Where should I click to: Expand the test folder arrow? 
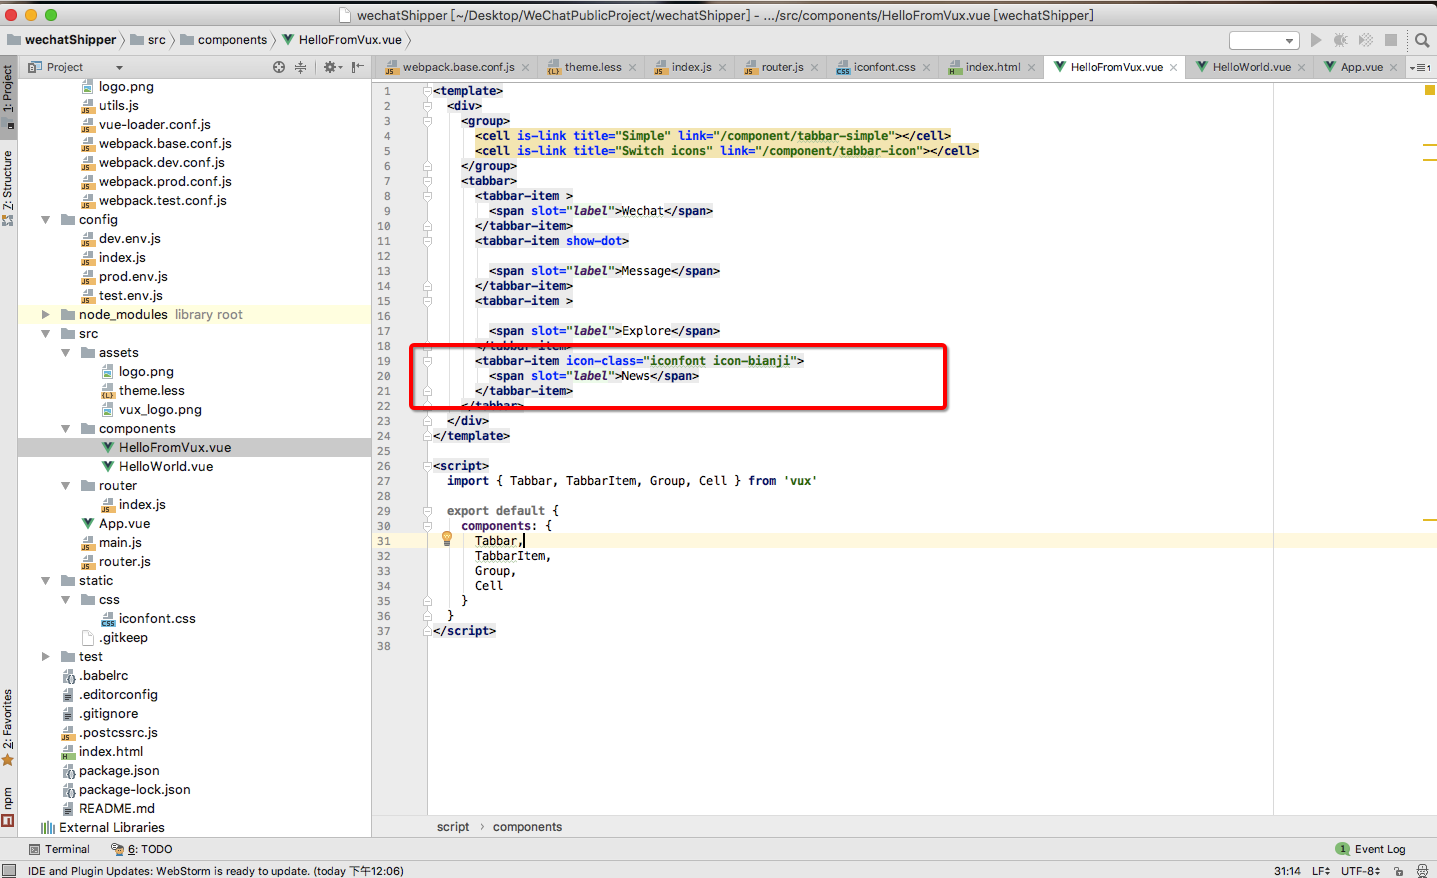(45, 656)
